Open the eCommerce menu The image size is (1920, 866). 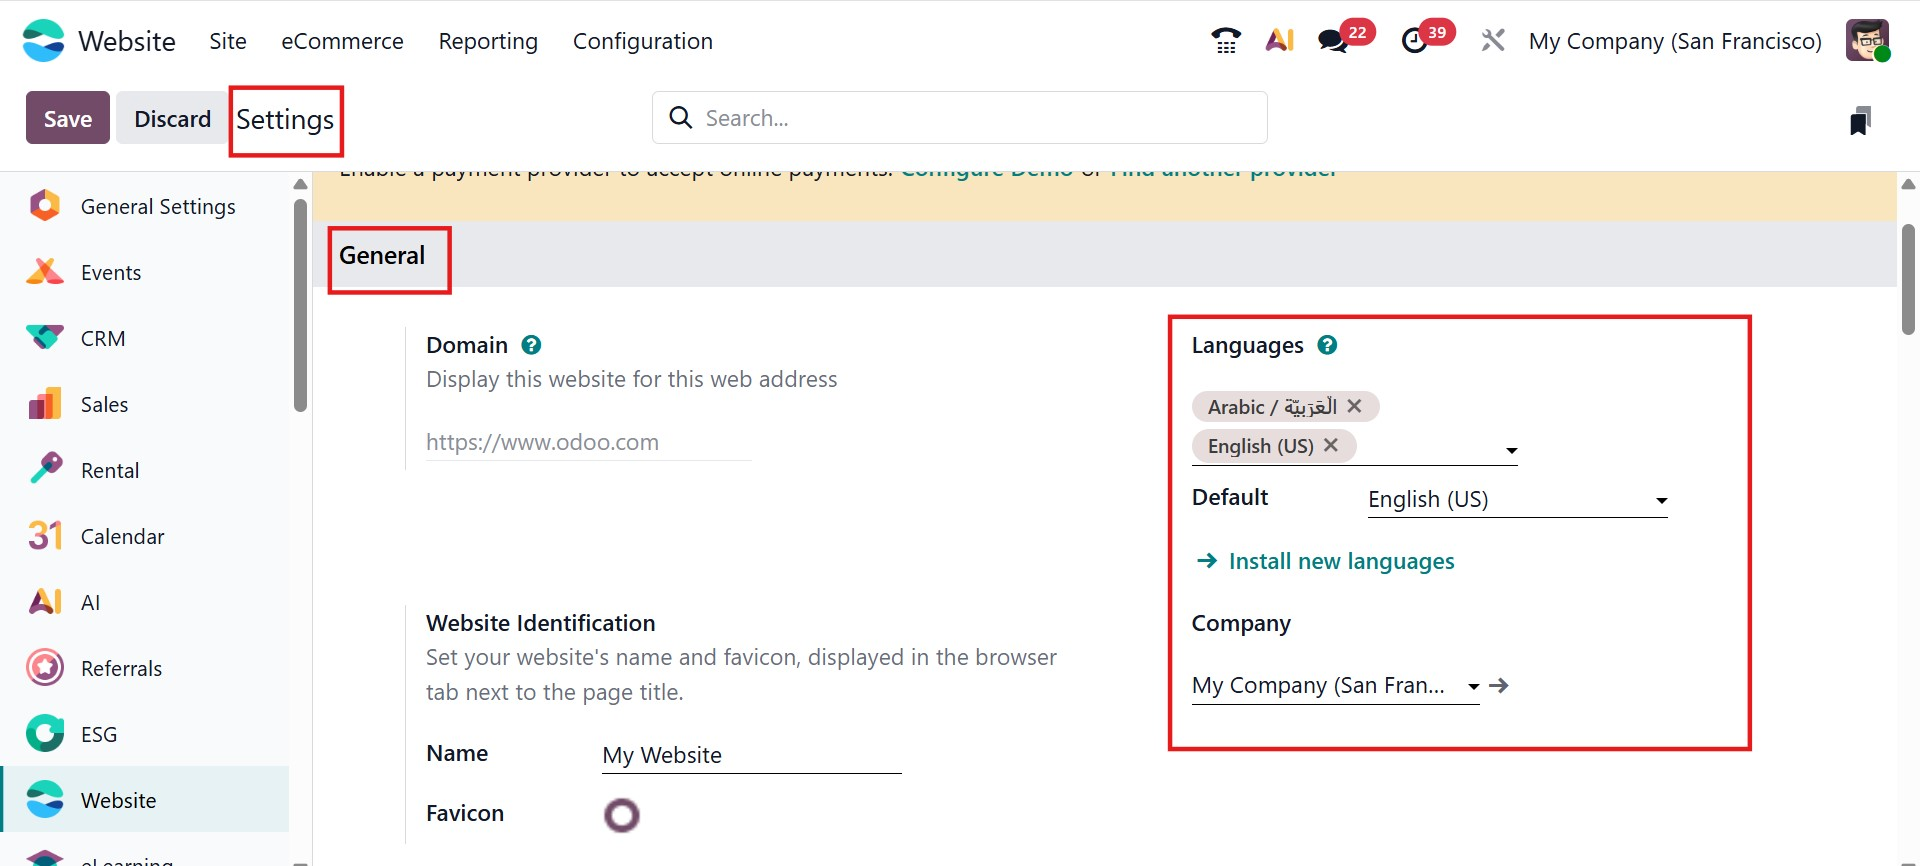tap(342, 41)
